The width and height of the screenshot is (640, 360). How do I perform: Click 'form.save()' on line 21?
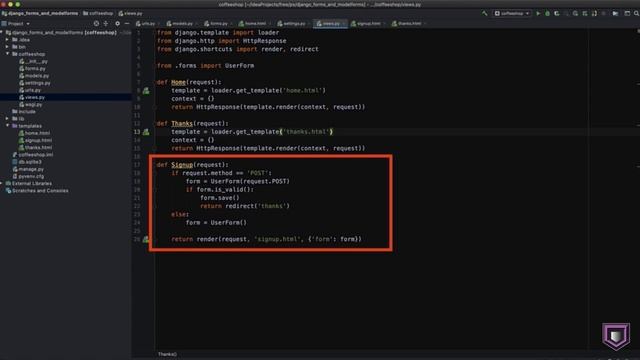click(x=220, y=198)
